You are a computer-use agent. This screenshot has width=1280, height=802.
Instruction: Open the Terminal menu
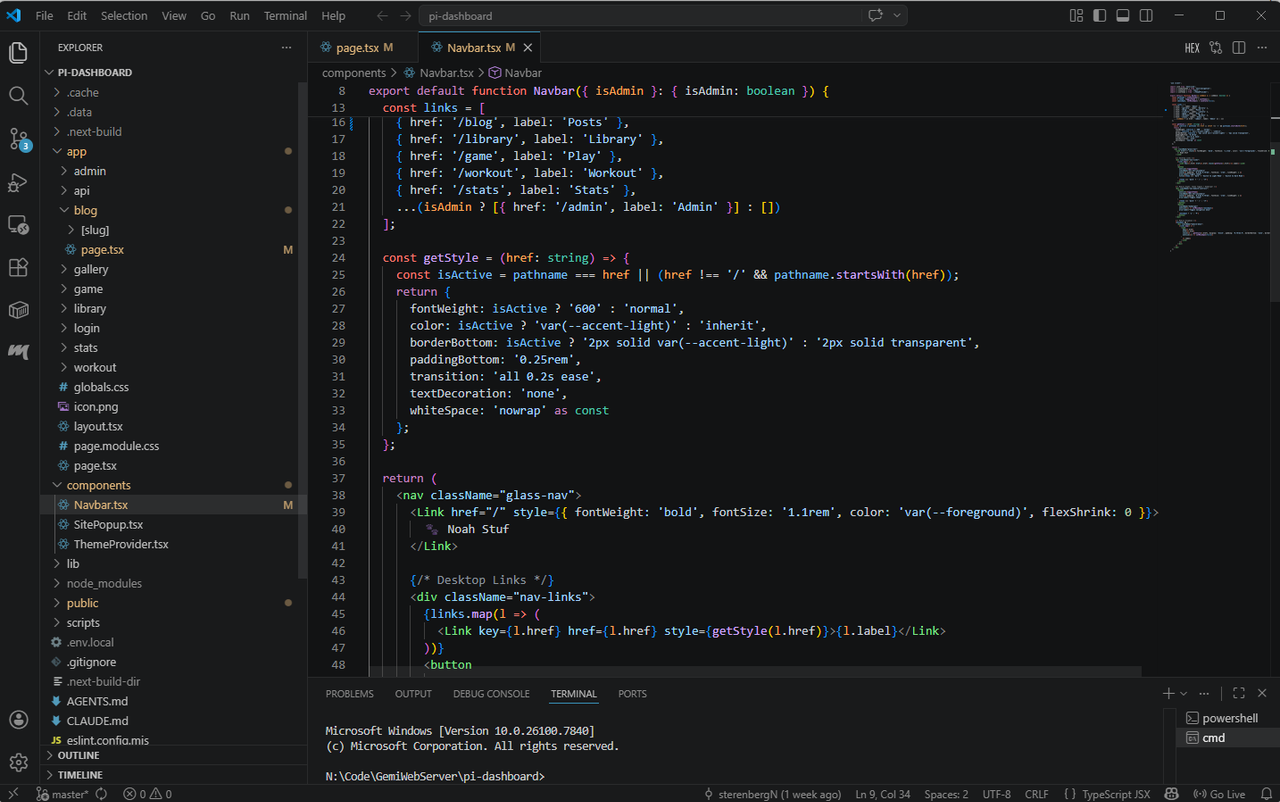pyautogui.click(x=285, y=16)
